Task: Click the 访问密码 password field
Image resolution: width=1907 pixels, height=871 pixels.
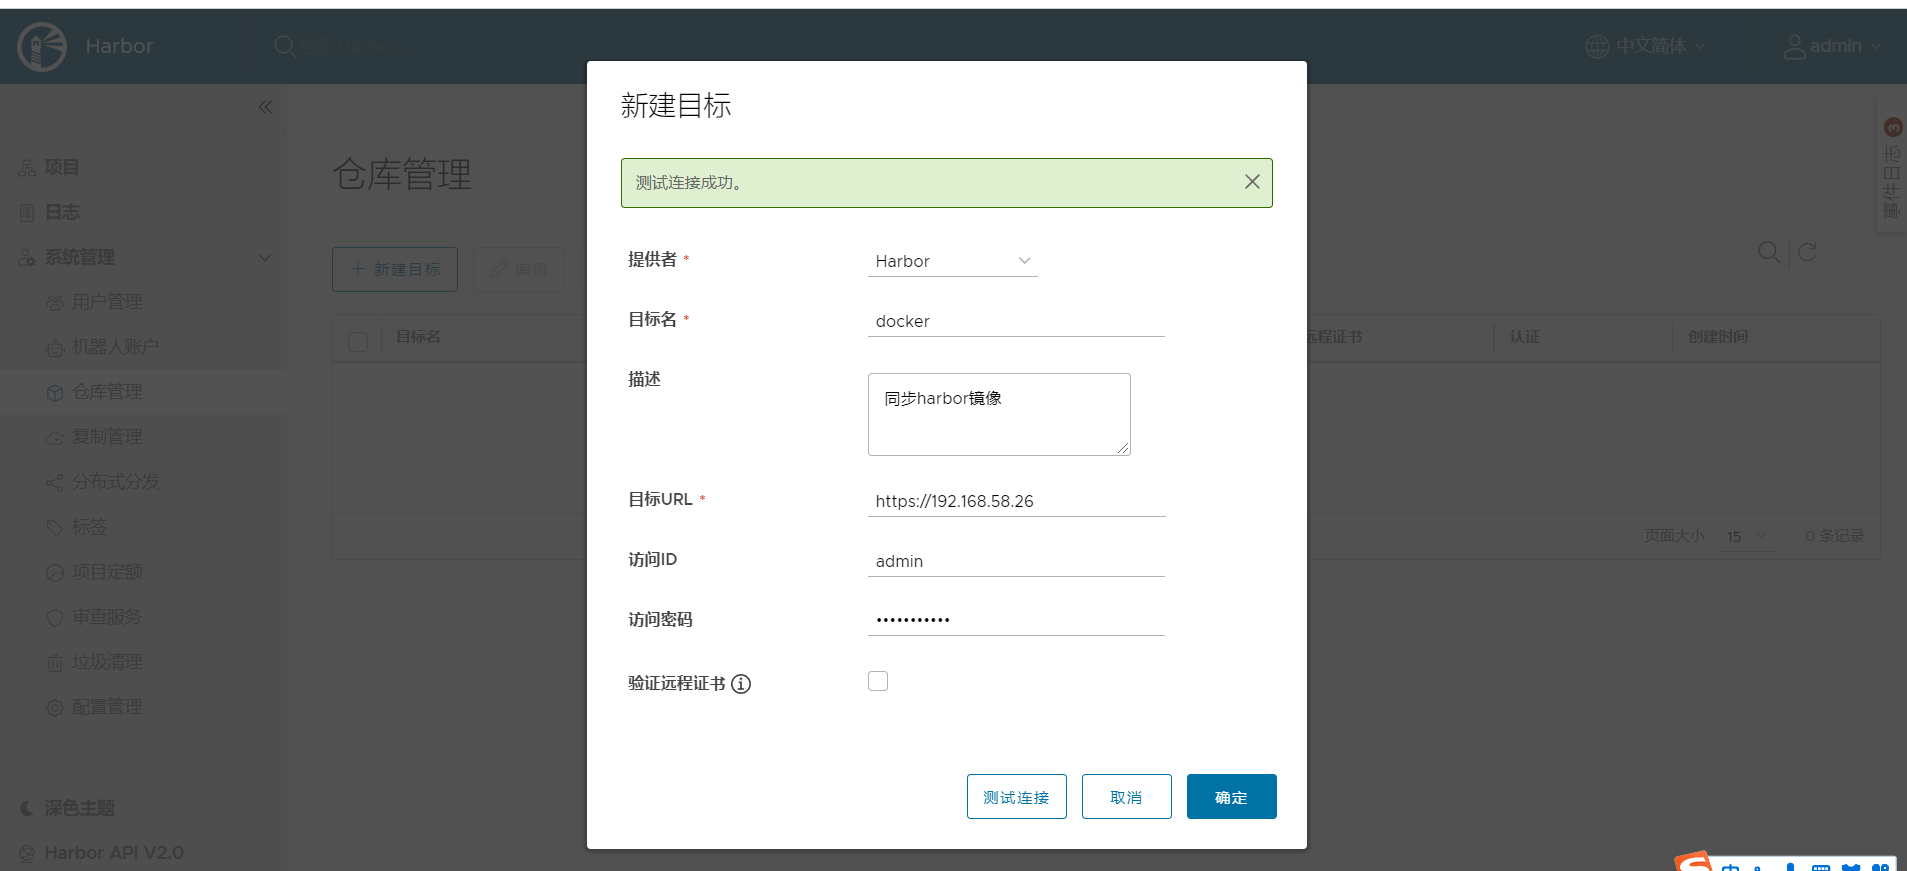Action: 1016,620
